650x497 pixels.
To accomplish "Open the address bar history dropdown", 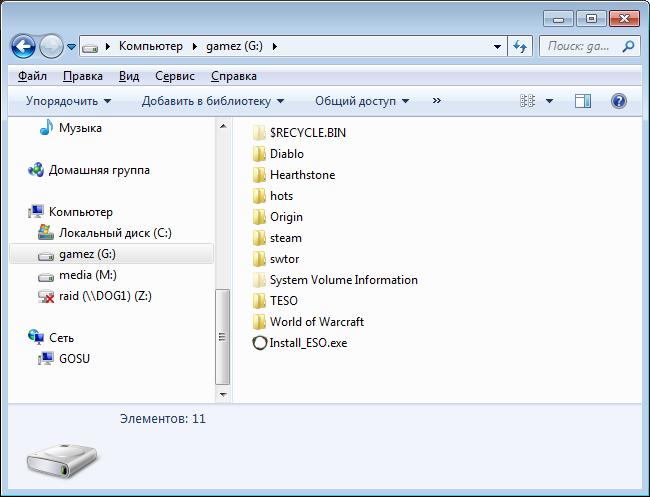I will point(497,47).
